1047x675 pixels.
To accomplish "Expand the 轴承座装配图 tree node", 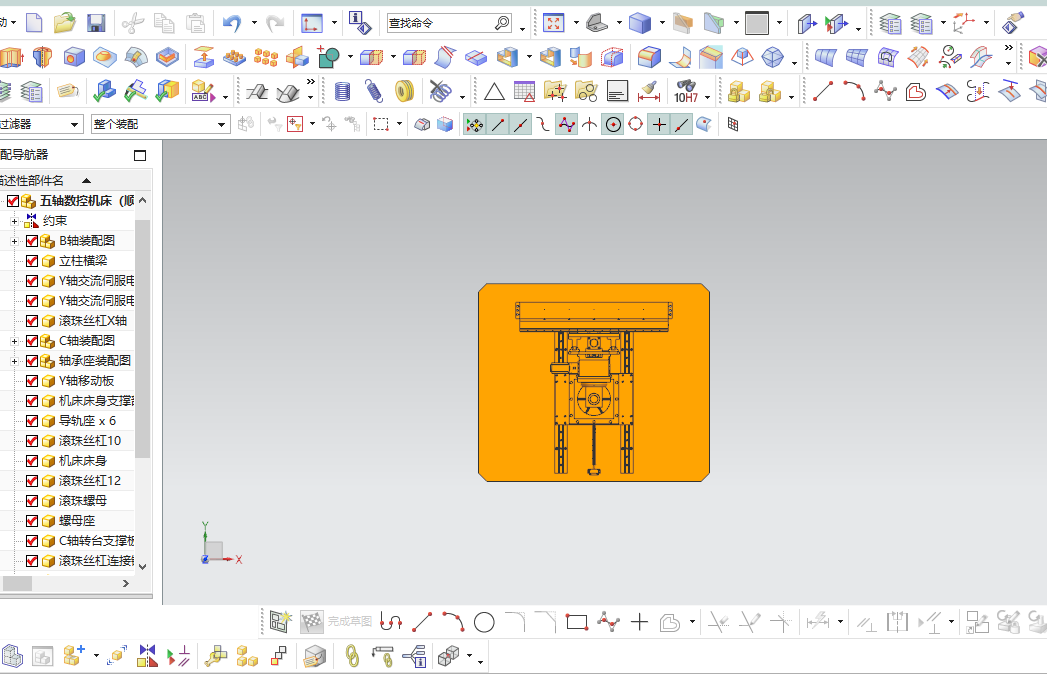I will click(x=15, y=361).
